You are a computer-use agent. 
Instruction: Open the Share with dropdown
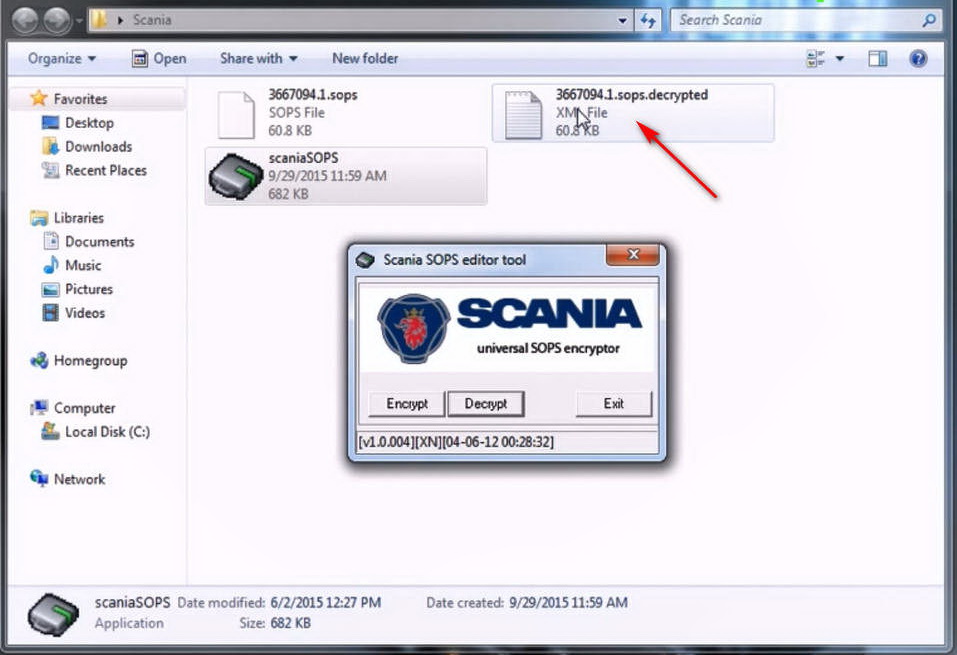pos(258,59)
